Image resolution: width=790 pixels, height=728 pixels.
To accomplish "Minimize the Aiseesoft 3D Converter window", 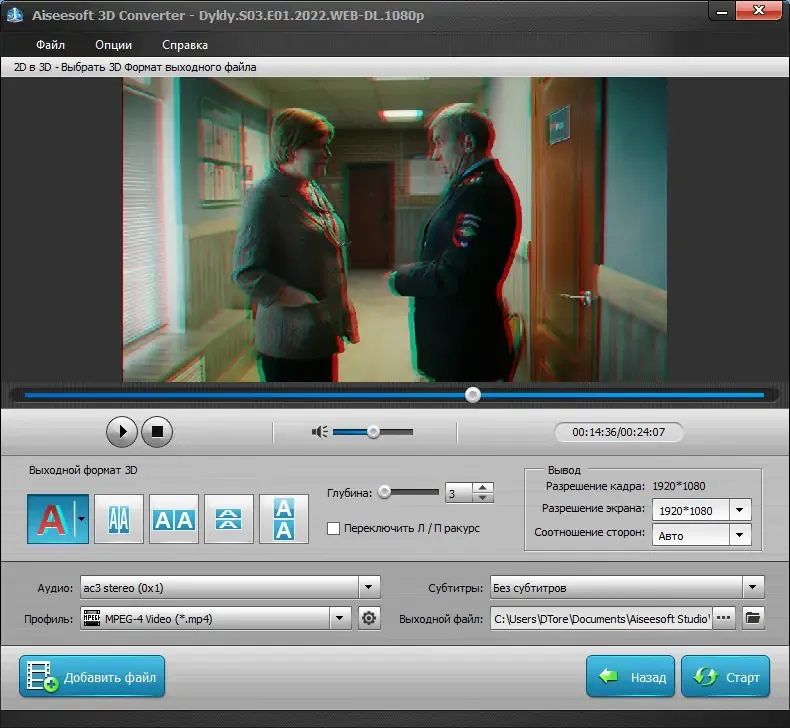I will 722,11.
